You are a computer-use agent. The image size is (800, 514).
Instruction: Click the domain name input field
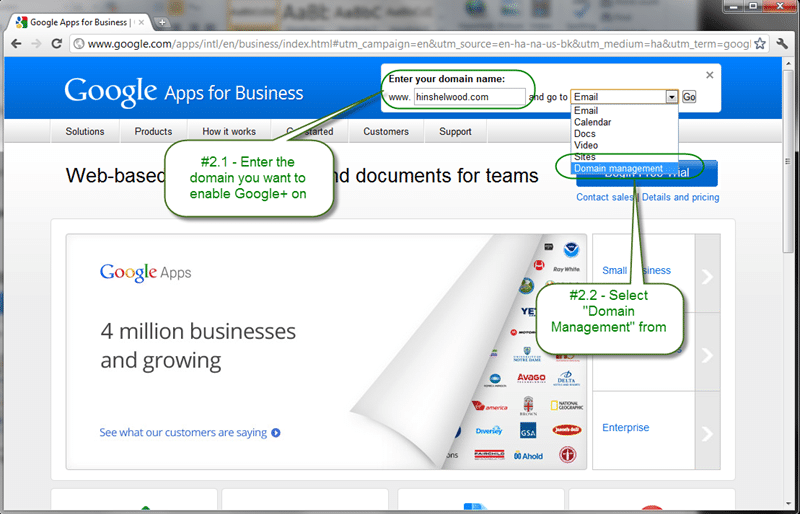[469, 97]
